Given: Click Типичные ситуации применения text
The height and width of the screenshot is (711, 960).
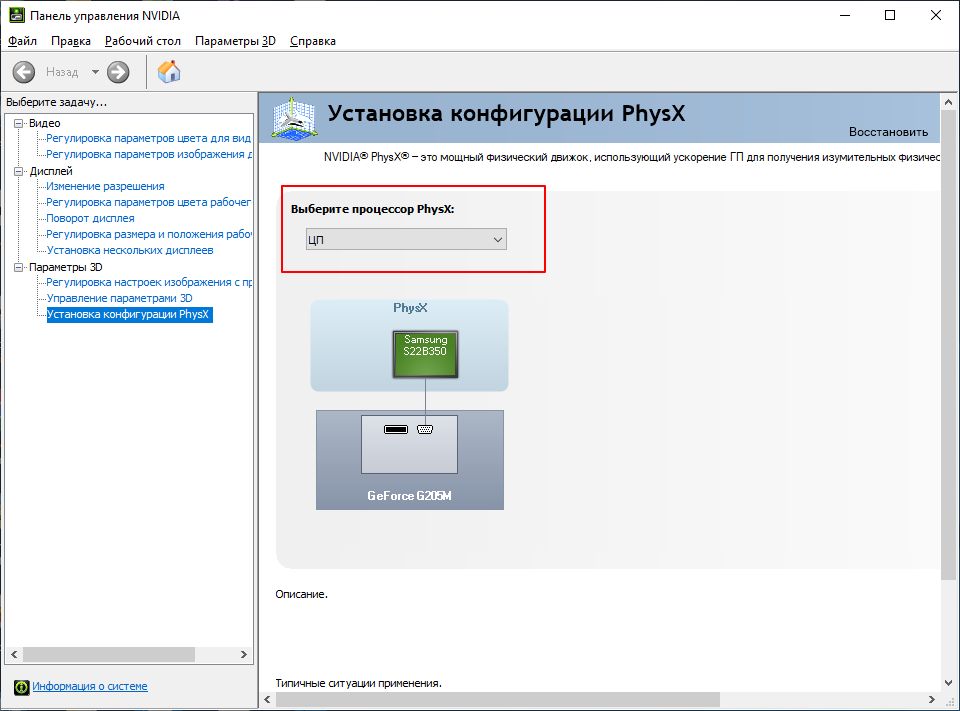Looking at the screenshot, I should coord(358,683).
